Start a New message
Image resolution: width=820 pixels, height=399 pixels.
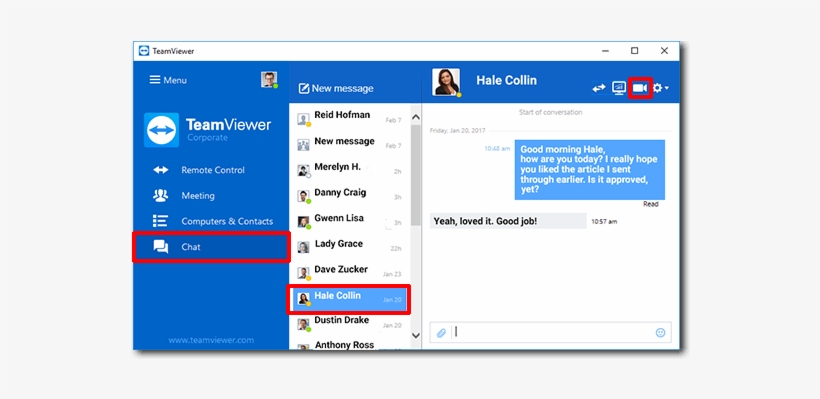pos(336,88)
